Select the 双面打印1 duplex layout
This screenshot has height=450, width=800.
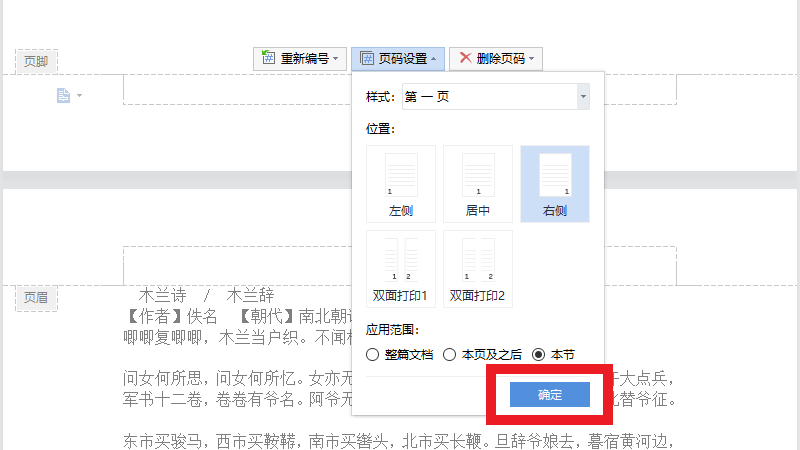click(x=401, y=268)
